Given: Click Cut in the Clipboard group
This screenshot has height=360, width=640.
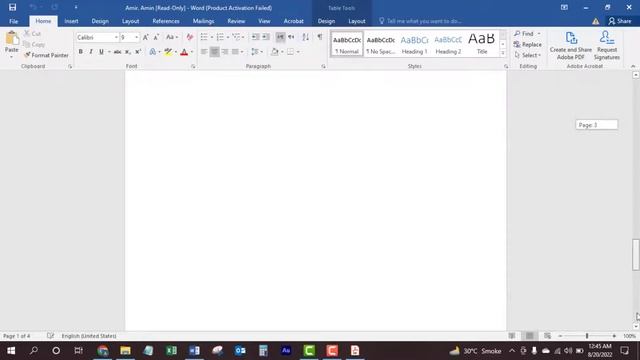Looking at the screenshot, I should click(x=32, y=34).
